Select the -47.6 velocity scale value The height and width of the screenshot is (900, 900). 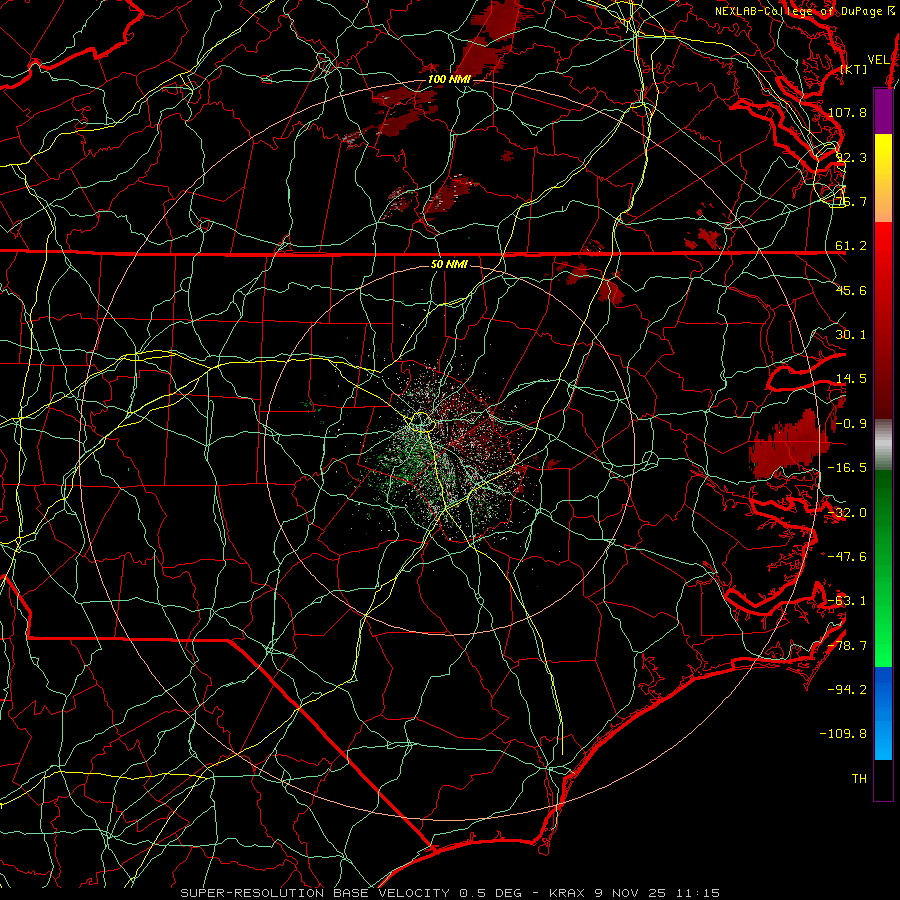[x=847, y=557]
